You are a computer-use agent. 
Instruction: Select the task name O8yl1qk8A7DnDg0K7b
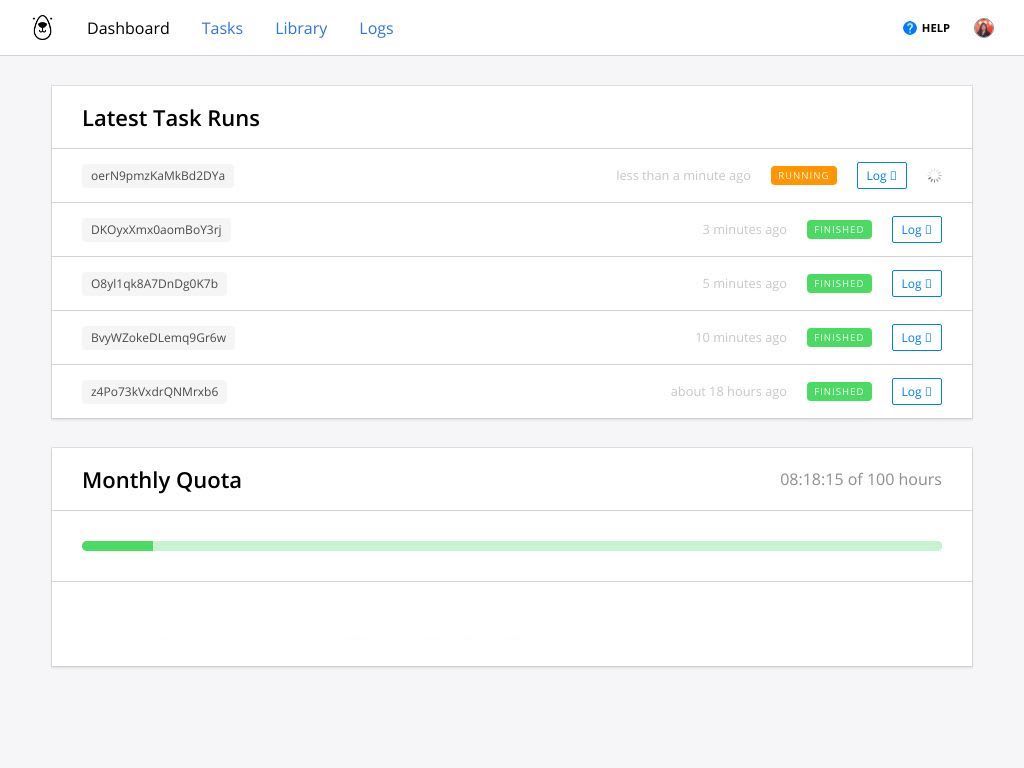coord(154,283)
